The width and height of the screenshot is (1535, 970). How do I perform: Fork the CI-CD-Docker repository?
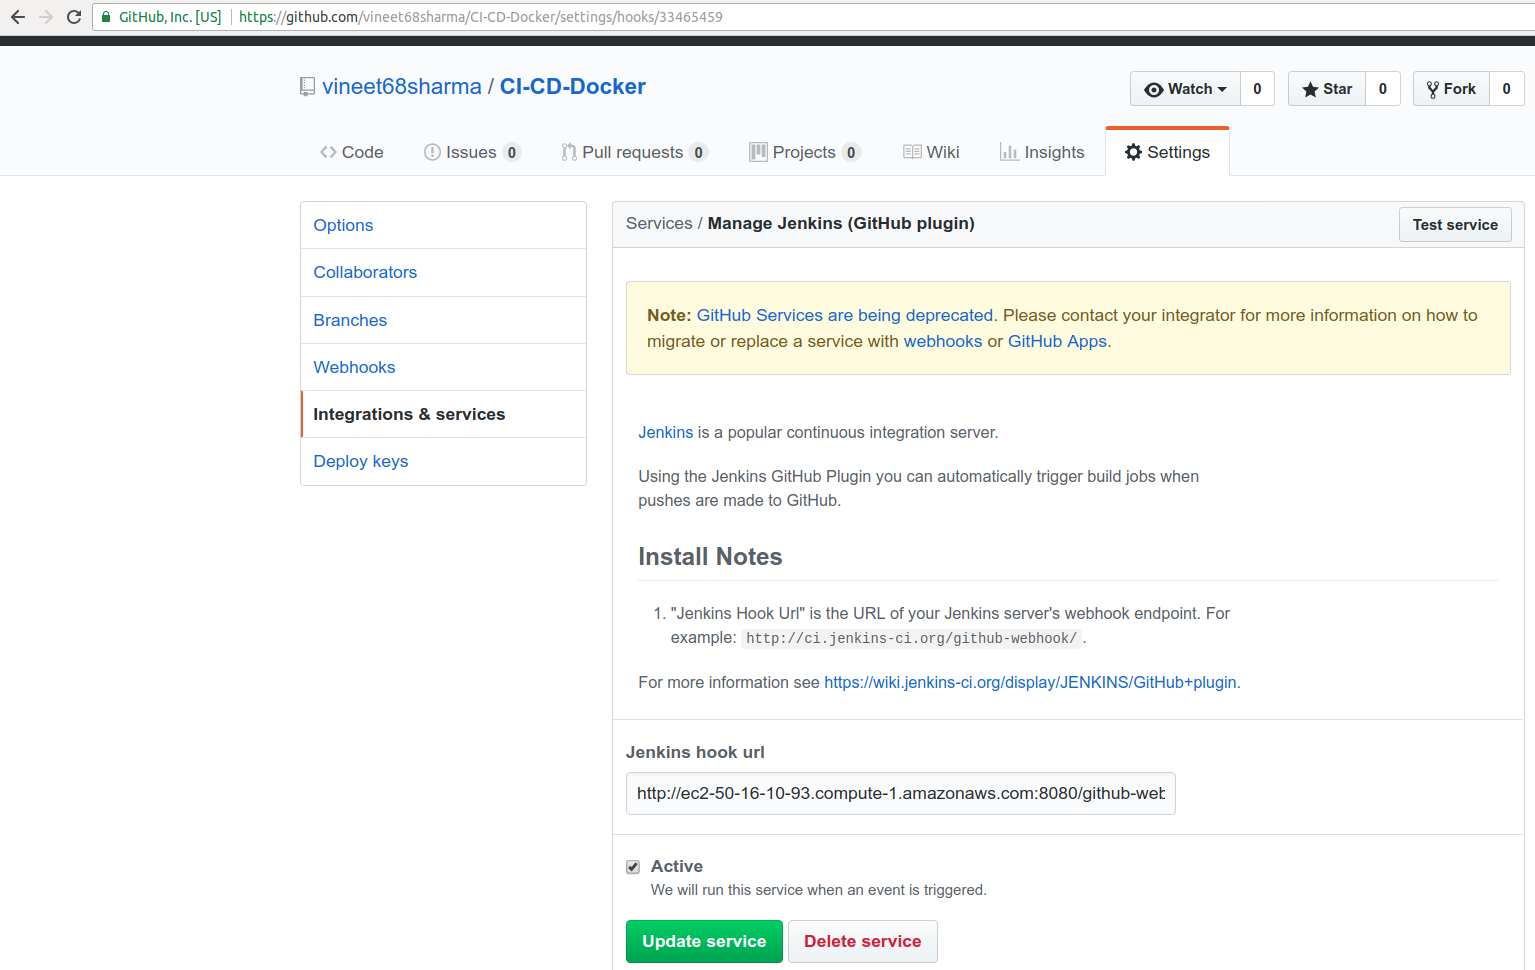click(1451, 89)
